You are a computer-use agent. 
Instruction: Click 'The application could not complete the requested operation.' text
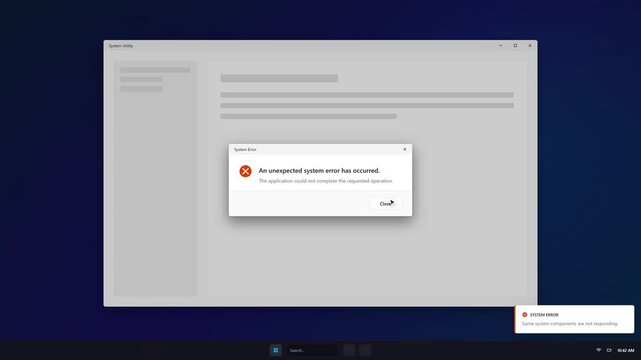(326, 181)
